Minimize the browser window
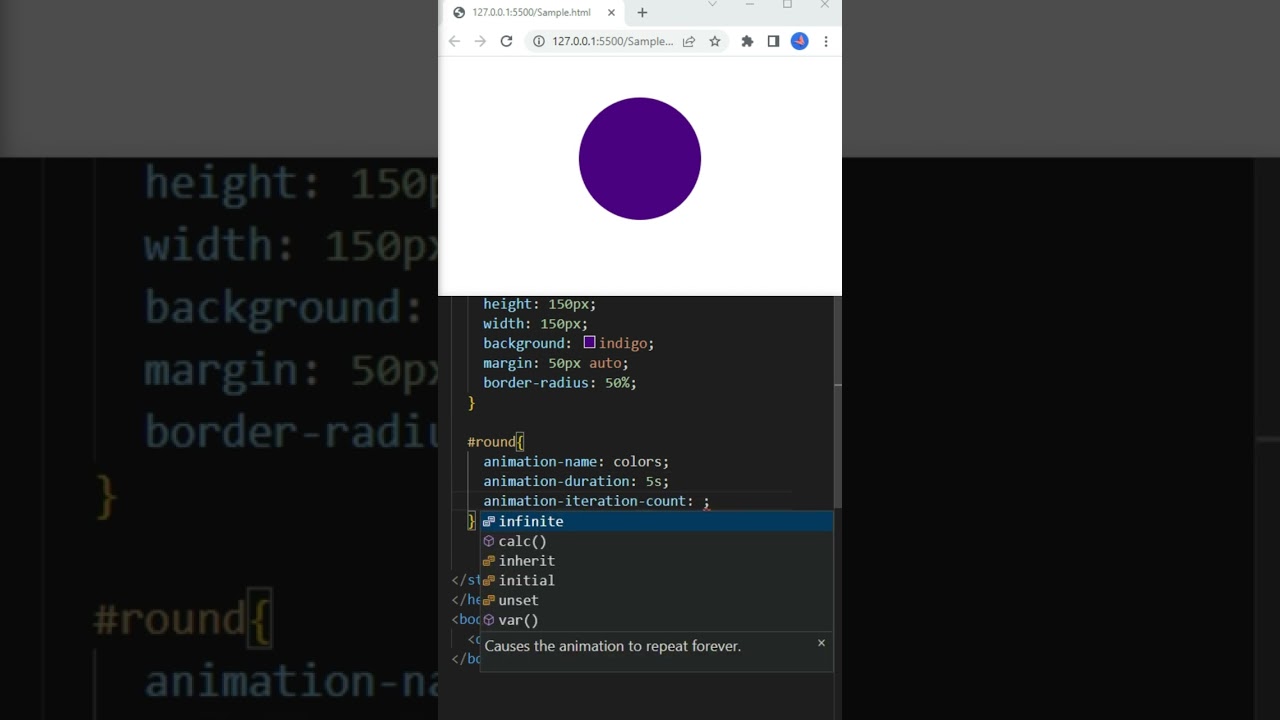The image size is (1280, 720). click(x=749, y=4)
